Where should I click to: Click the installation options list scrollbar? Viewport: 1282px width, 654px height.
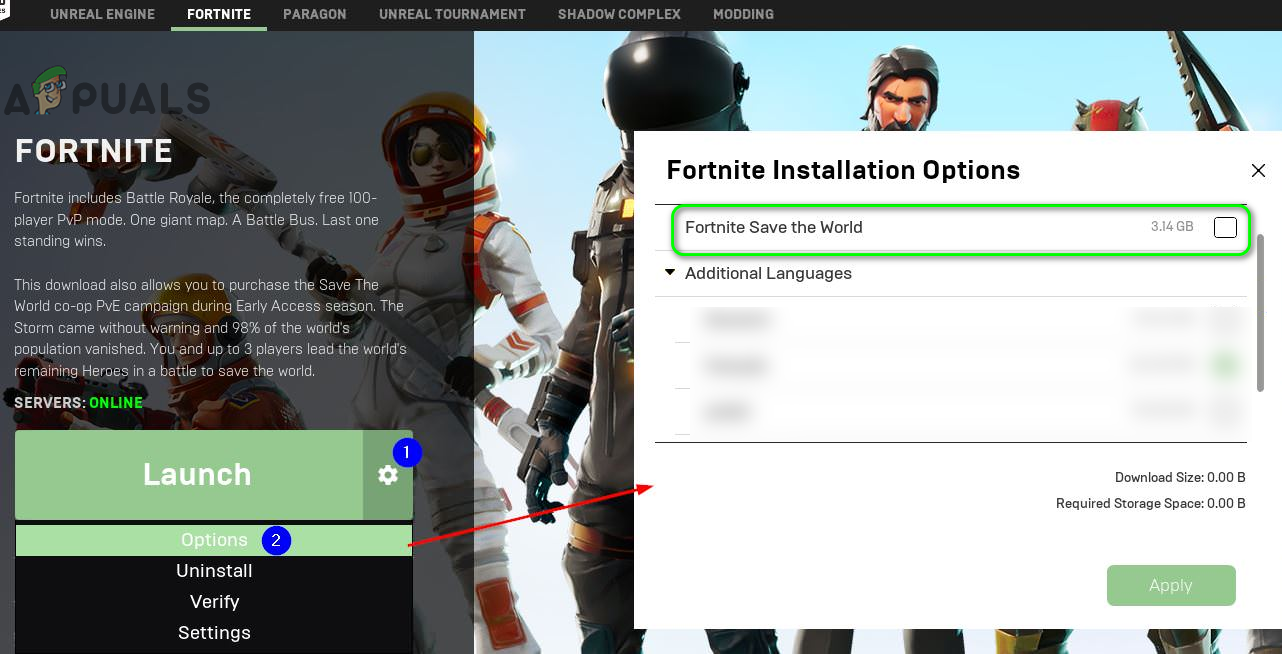(1260, 313)
